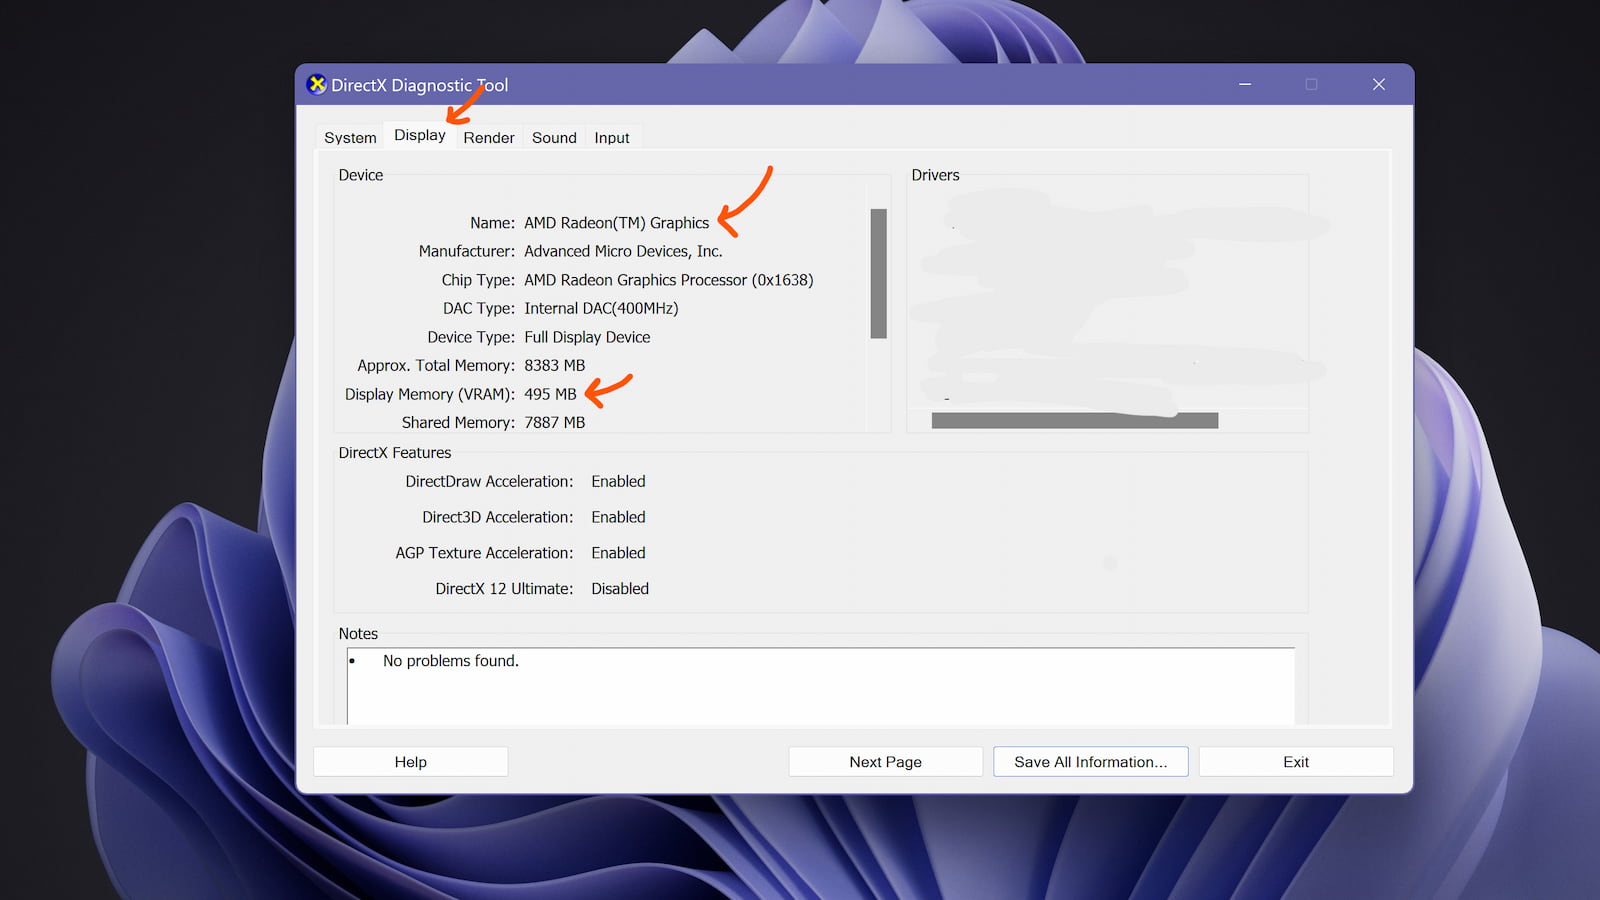Switch to the Input tab
Screen dimensions: 1600x900
[x=612, y=138]
